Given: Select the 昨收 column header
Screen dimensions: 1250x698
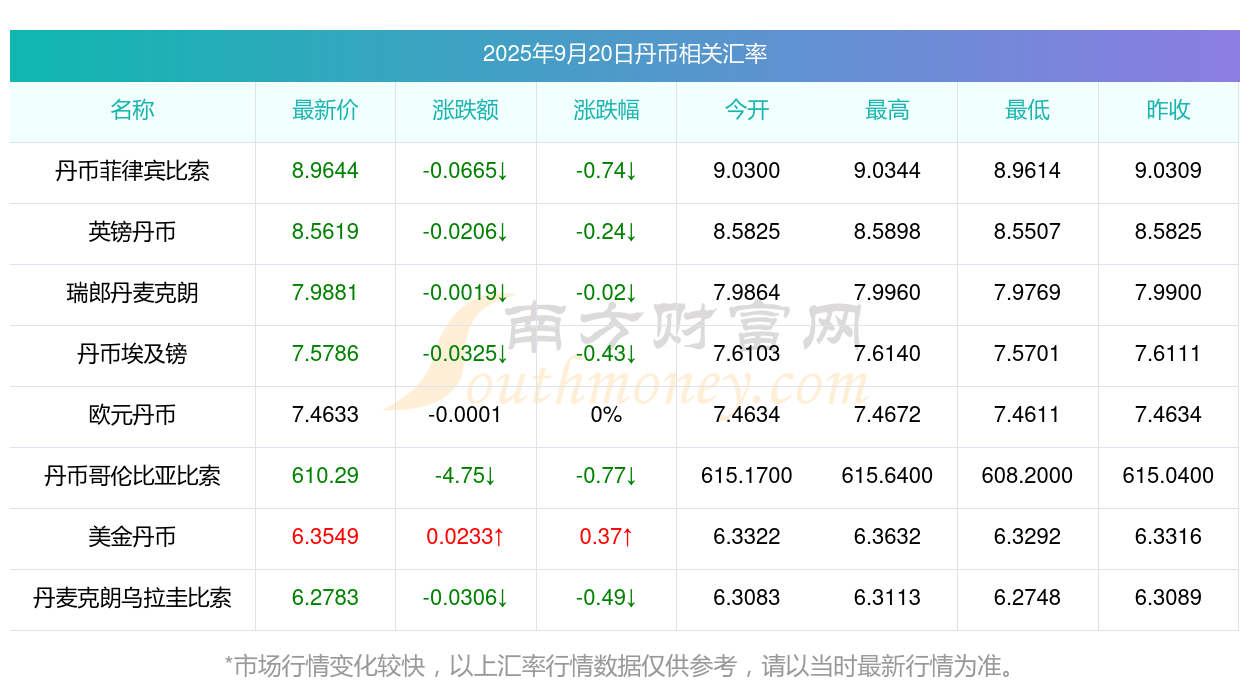Looking at the screenshot, I should 1168,110.
